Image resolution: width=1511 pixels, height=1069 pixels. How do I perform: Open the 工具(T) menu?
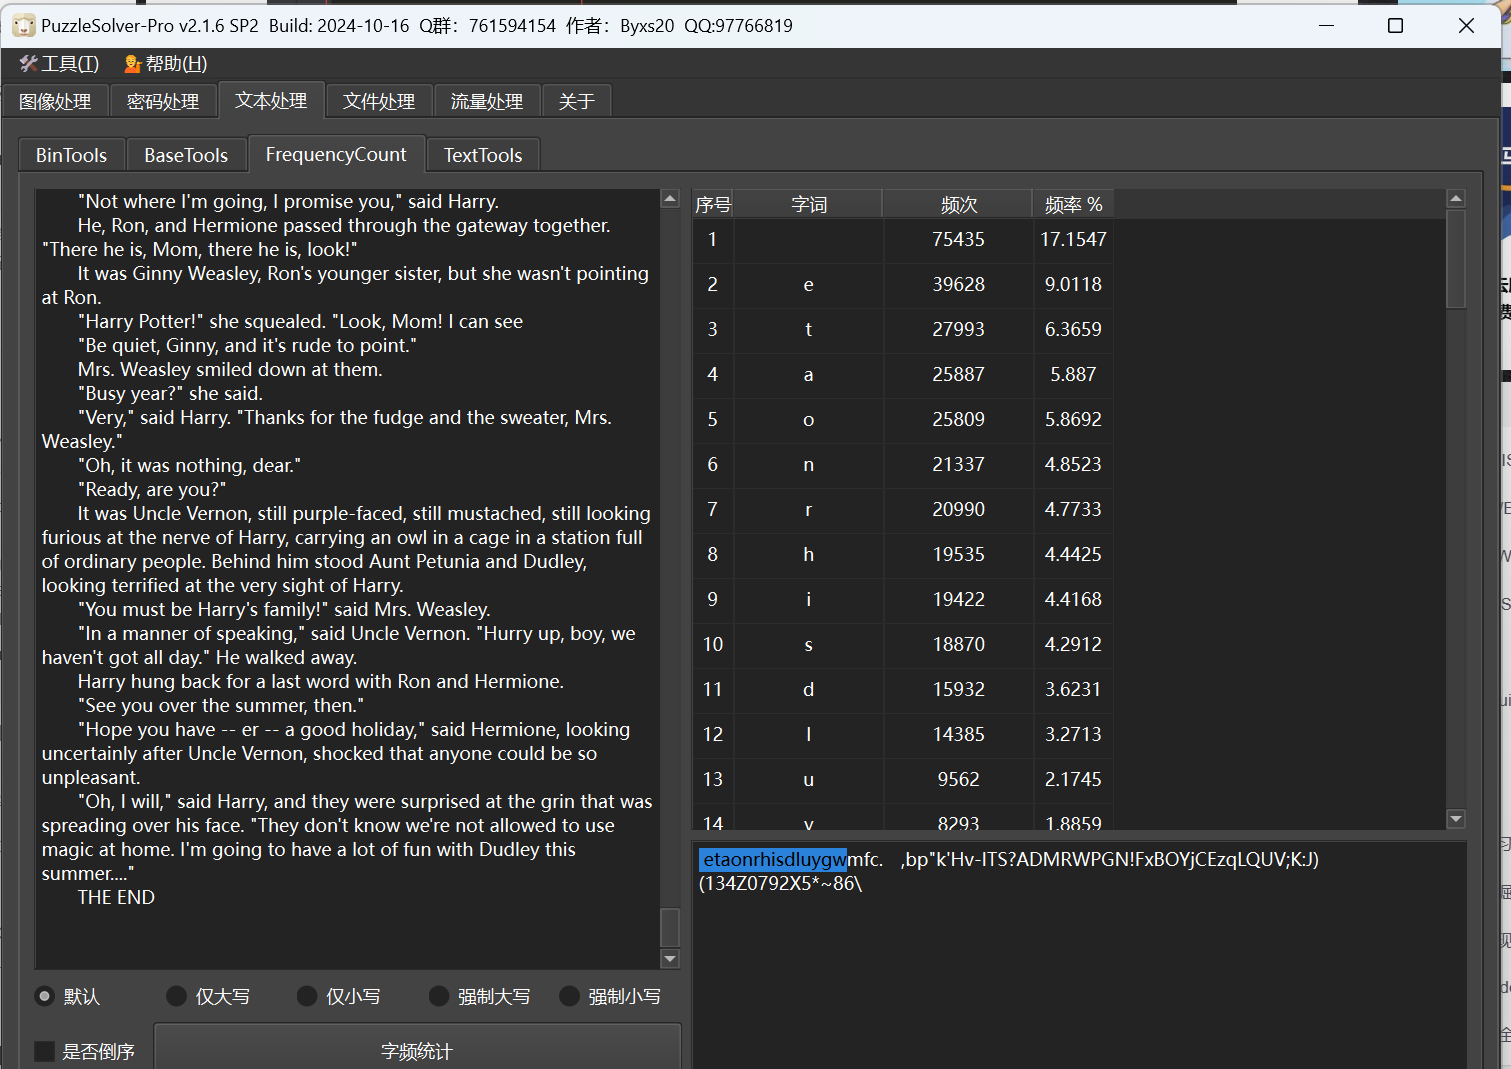[60, 64]
